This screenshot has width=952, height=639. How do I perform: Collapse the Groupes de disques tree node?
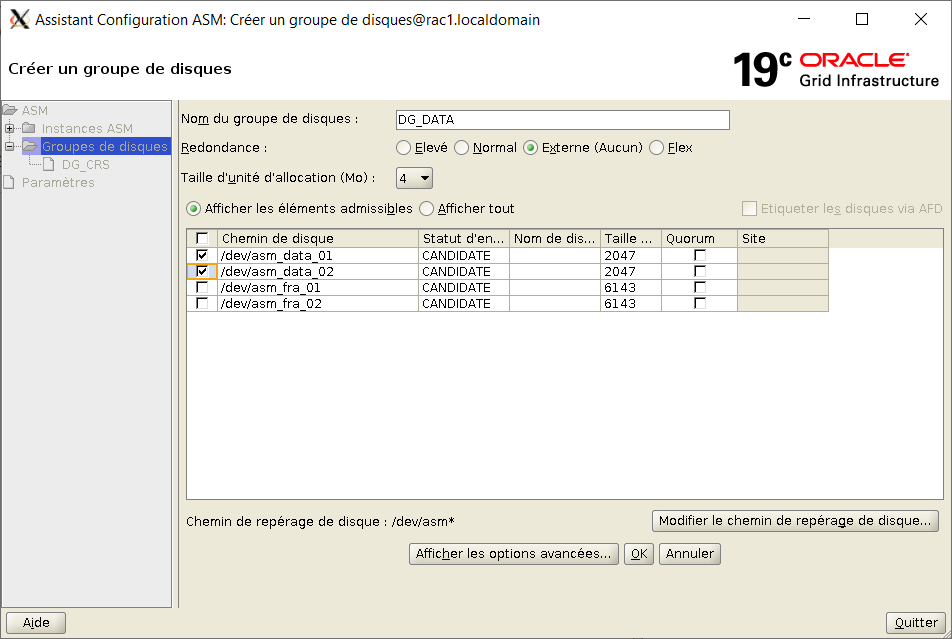(x=10, y=146)
